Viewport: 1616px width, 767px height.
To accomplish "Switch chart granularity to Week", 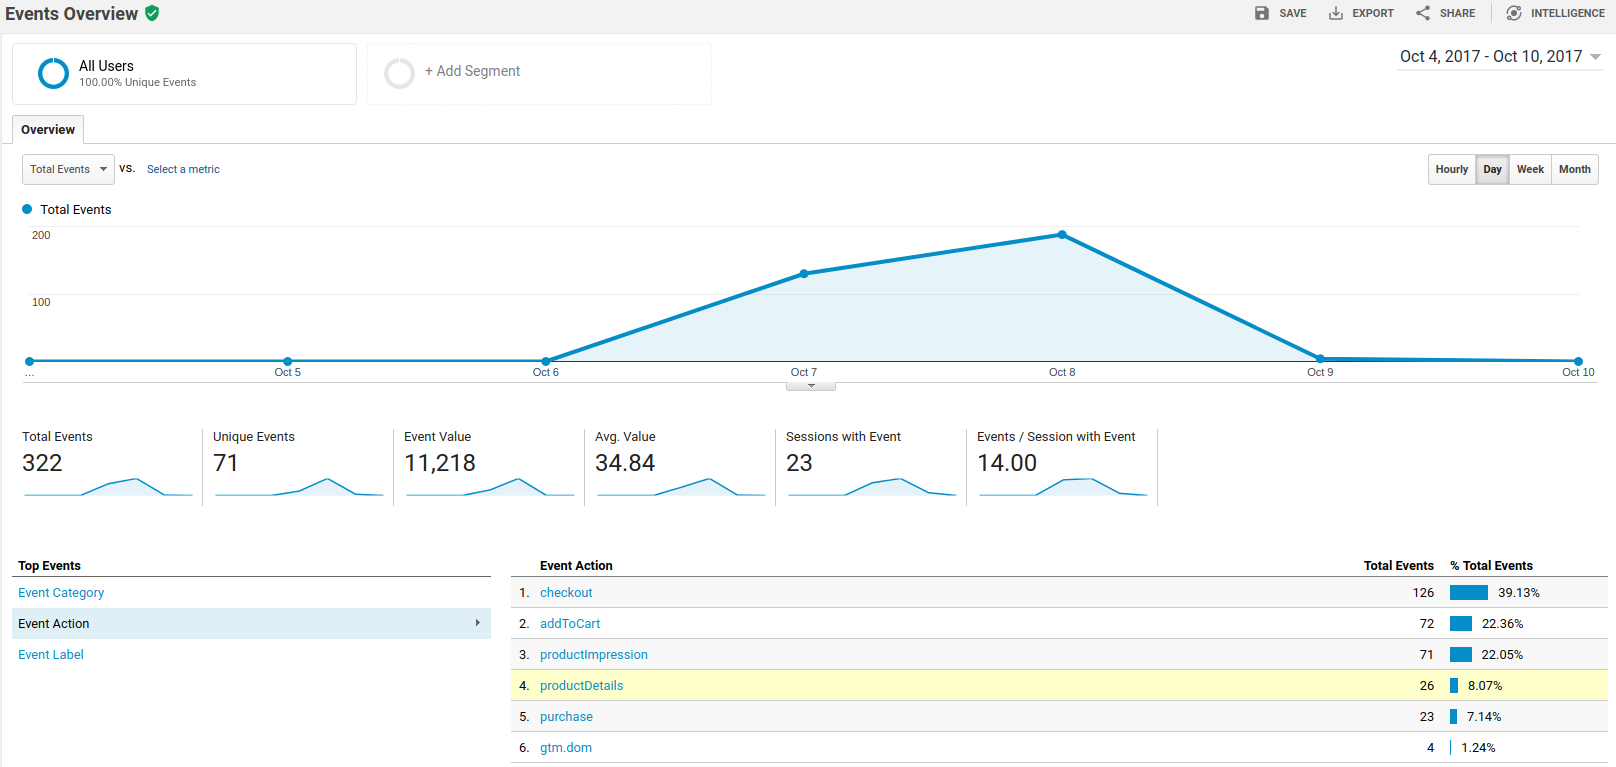I will click(1530, 169).
